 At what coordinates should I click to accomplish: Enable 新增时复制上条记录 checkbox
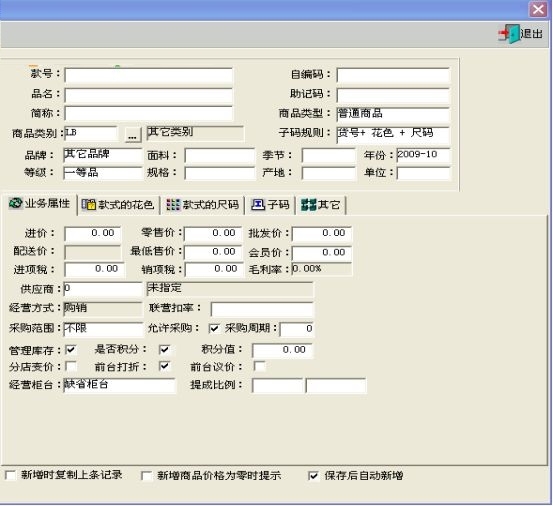tap(11, 475)
